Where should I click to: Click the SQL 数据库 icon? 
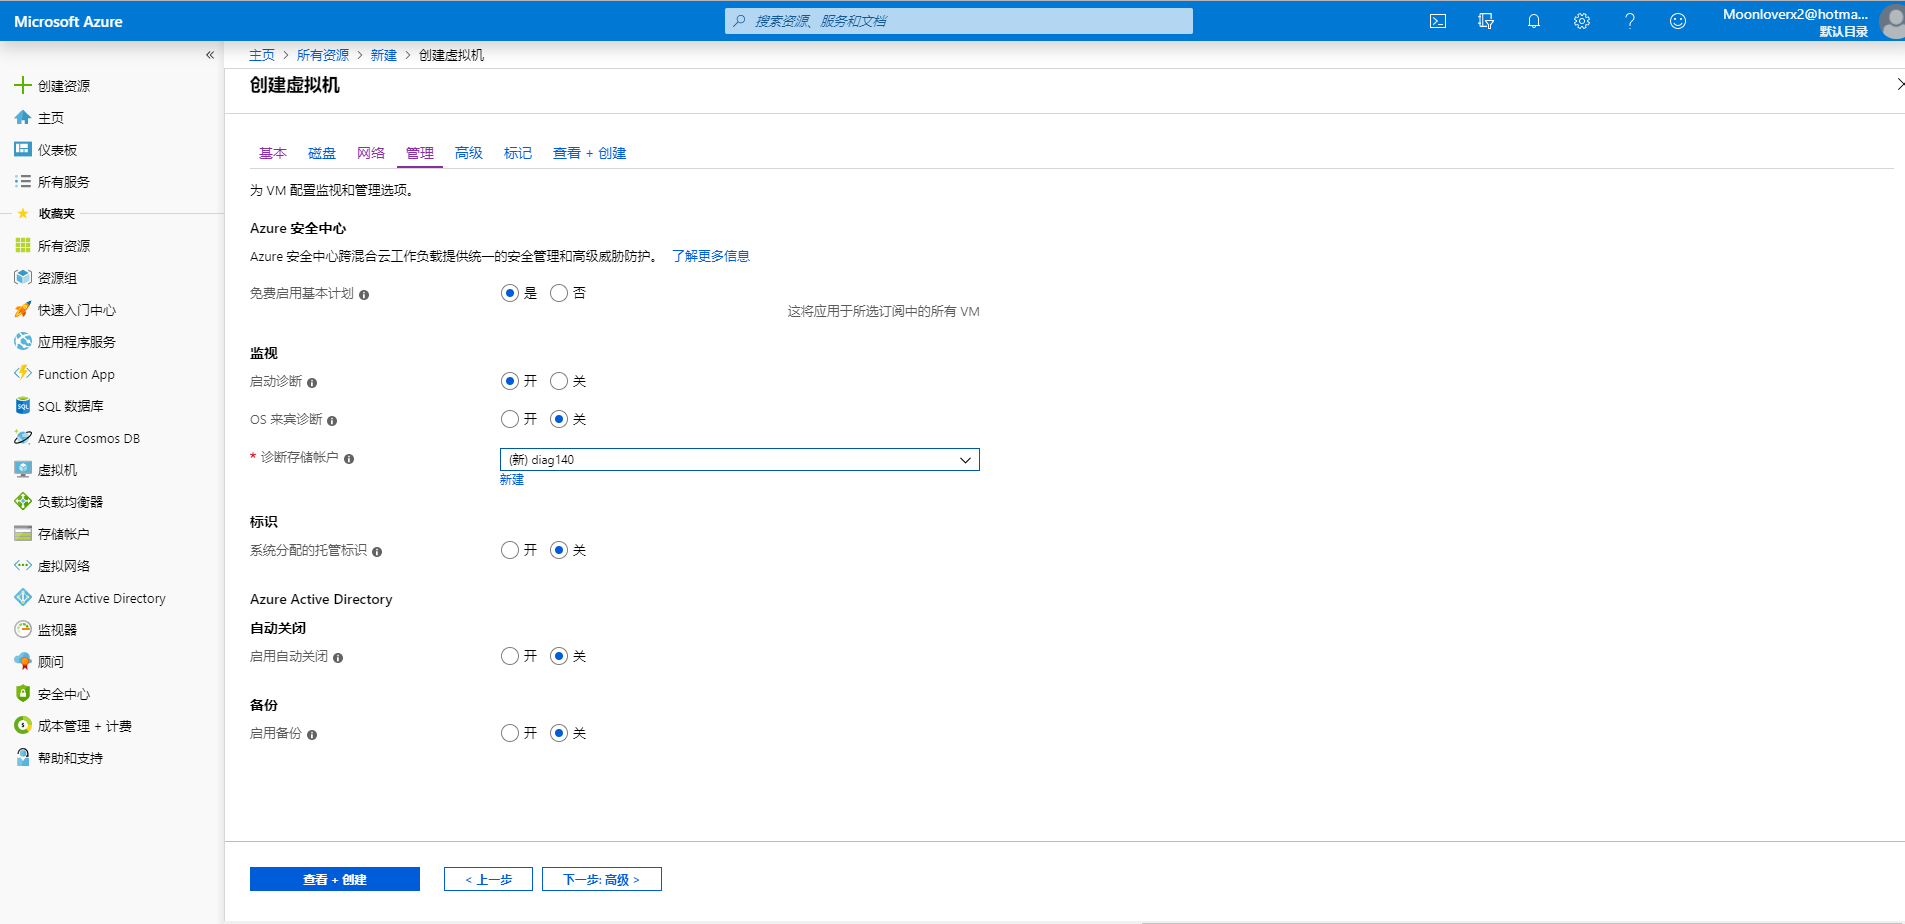(x=22, y=405)
